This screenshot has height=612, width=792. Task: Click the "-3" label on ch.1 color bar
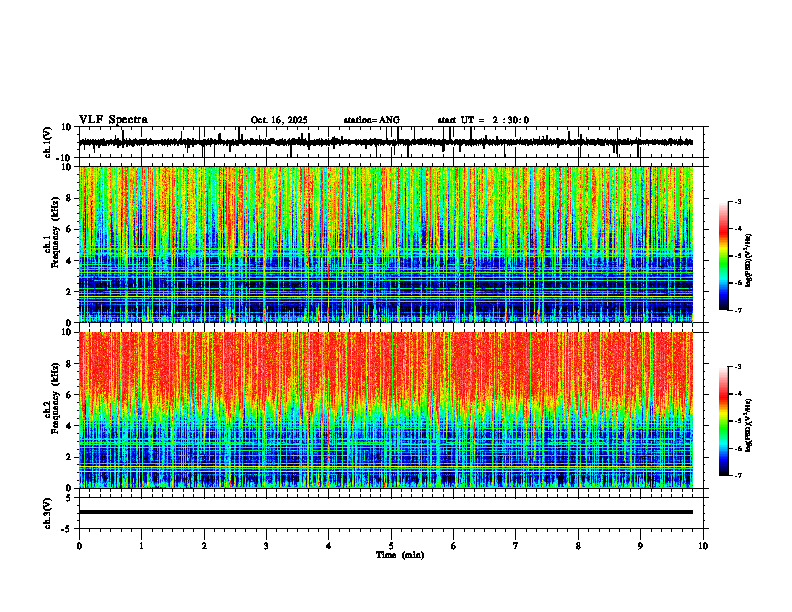[738, 202]
